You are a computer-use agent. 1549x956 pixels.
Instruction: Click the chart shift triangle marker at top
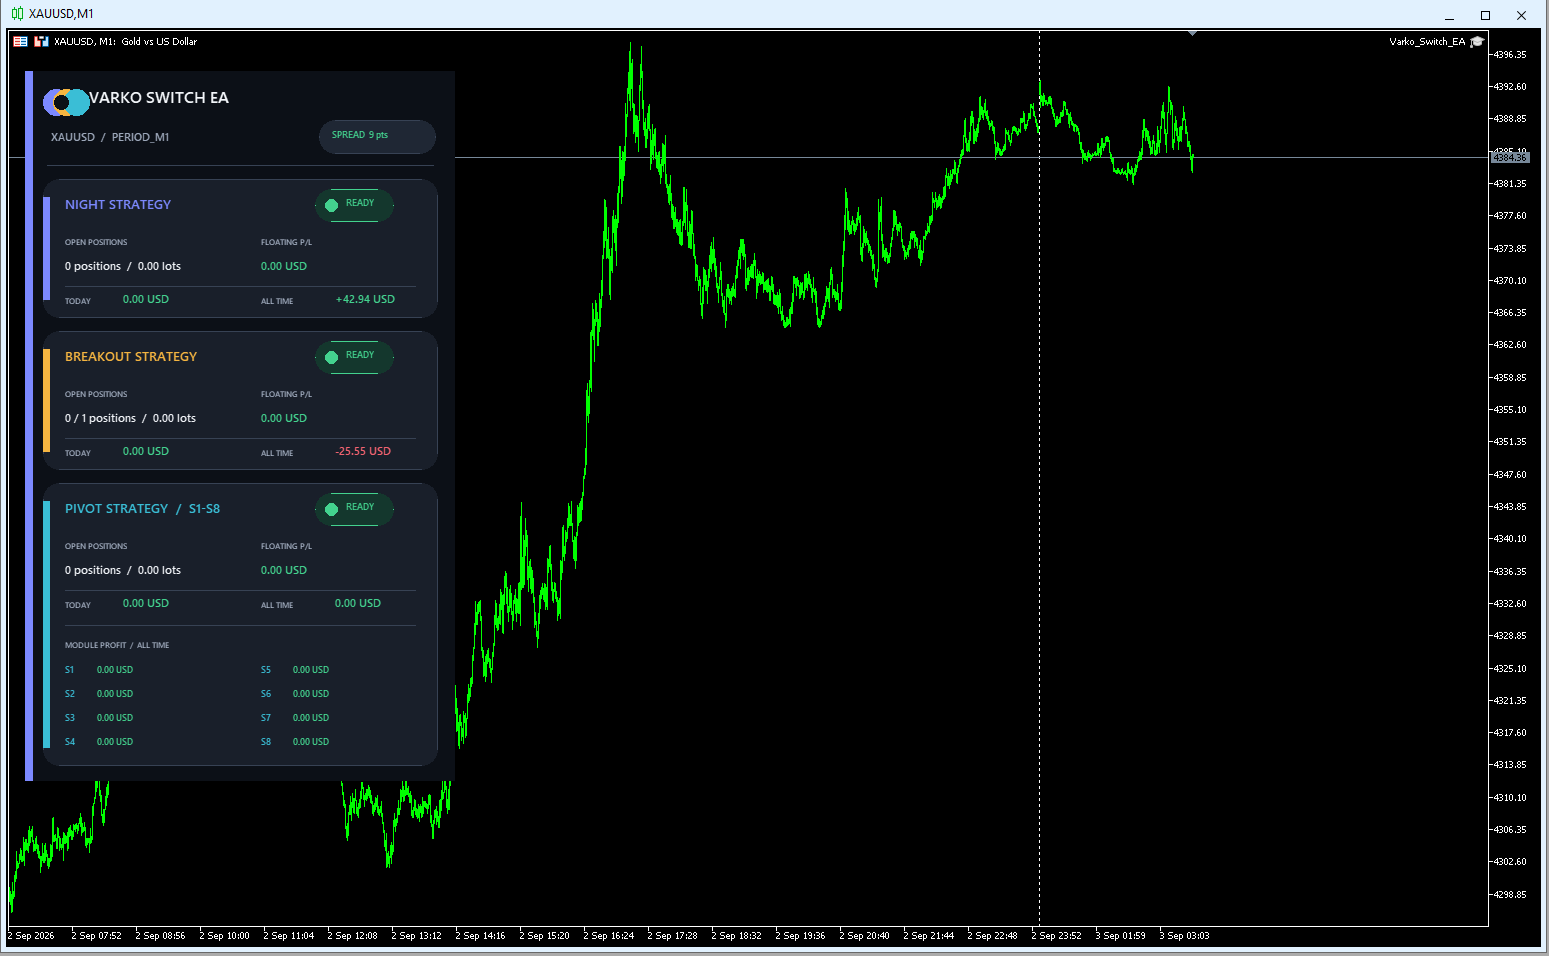[1192, 34]
